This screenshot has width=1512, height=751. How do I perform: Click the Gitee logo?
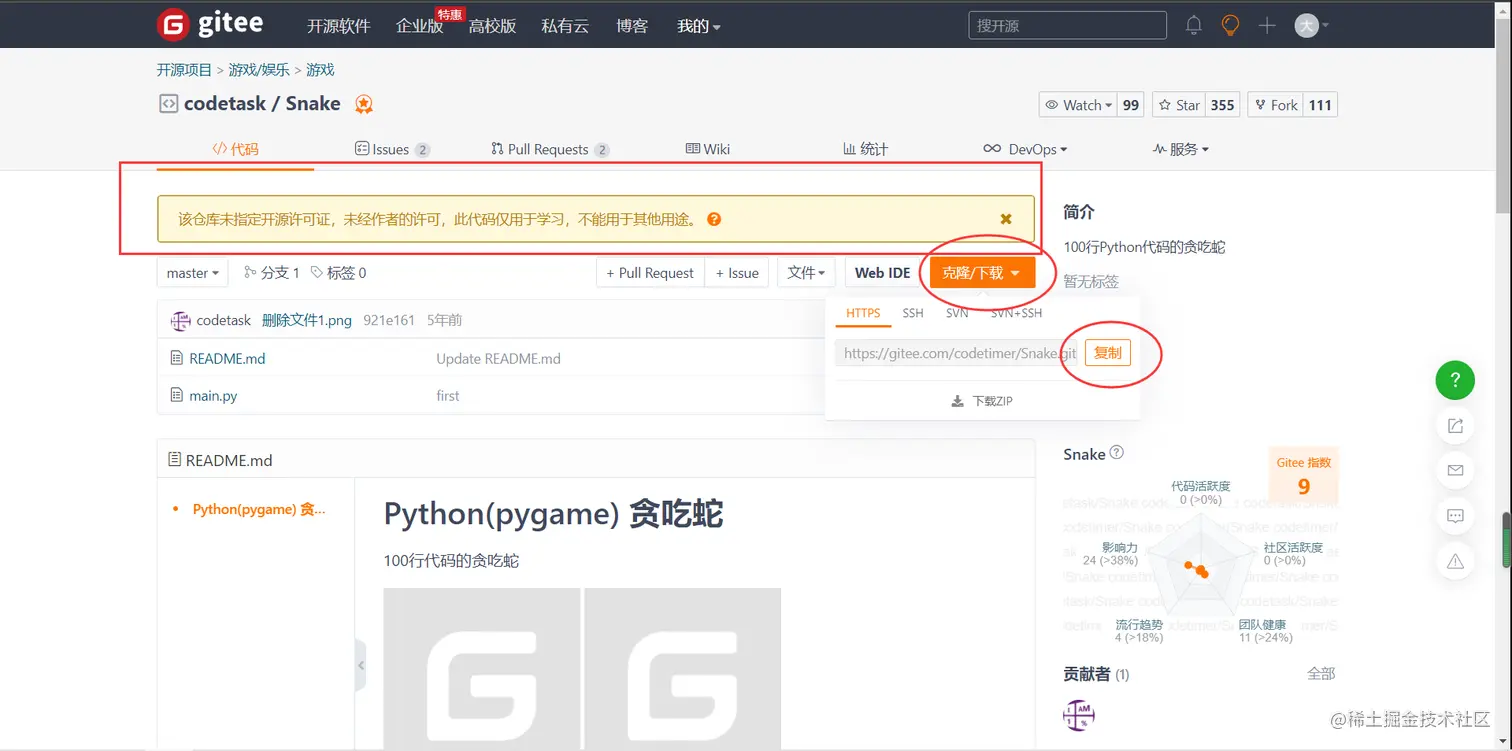(x=212, y=25)
